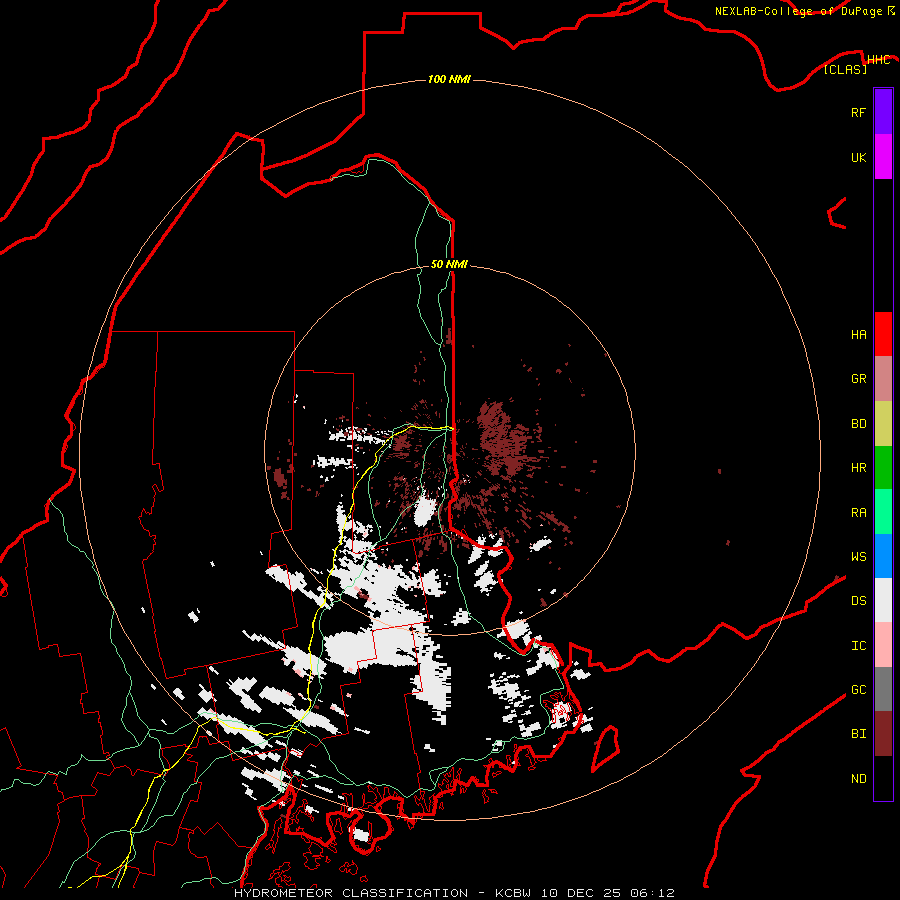Click the HHC product label

click(878, 60)
